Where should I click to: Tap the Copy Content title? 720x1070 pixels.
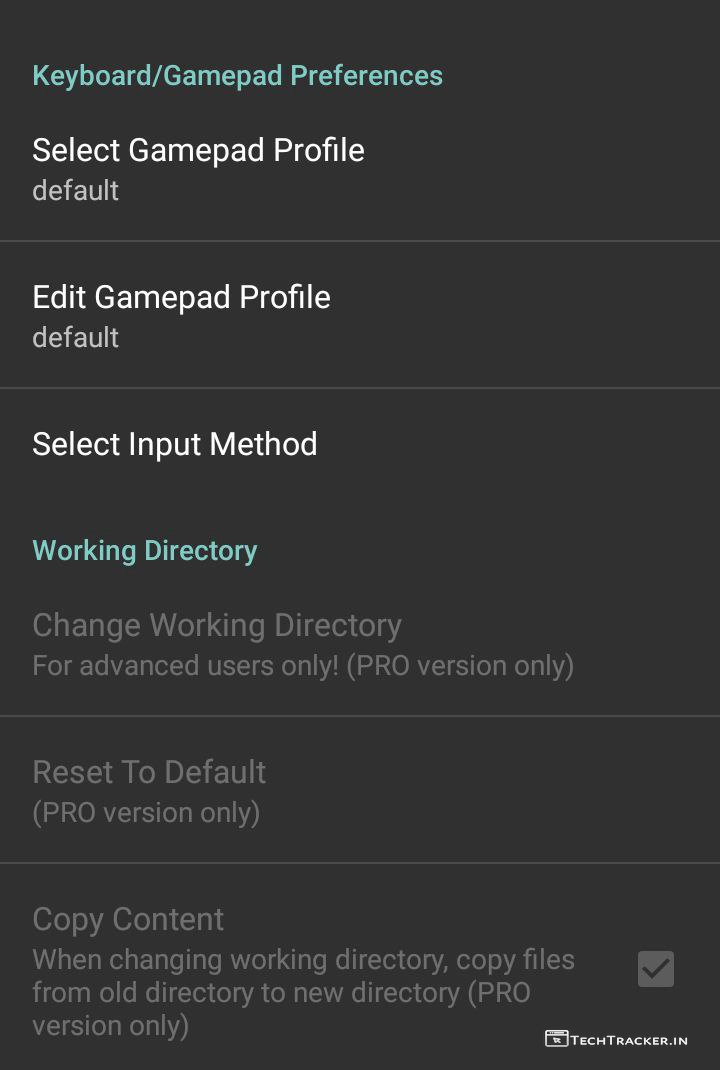[x=128, y=919]
